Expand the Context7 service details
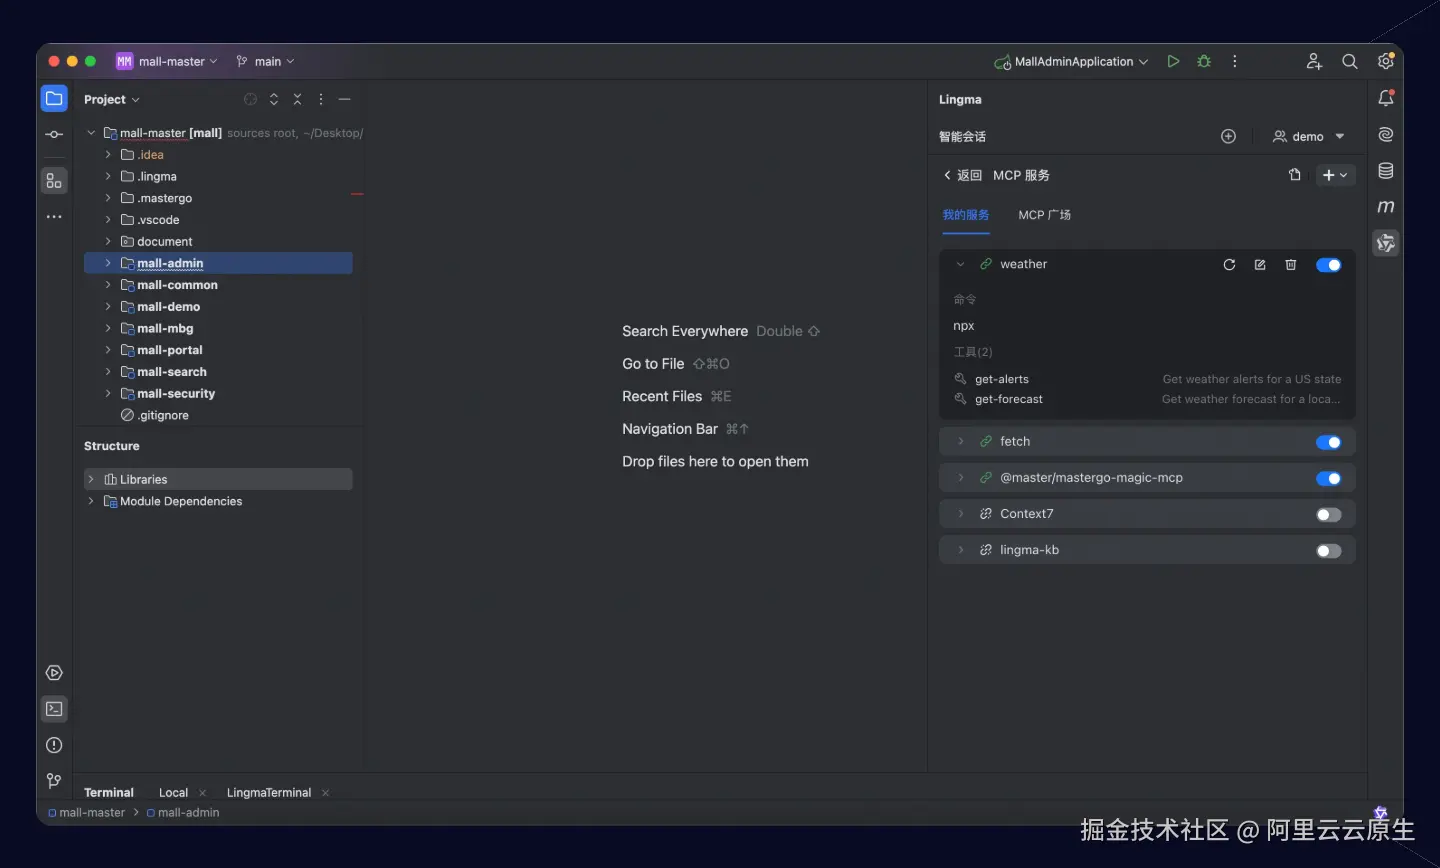The width and height of the screenshot is (1440, 868). click(x=960, y=514)
